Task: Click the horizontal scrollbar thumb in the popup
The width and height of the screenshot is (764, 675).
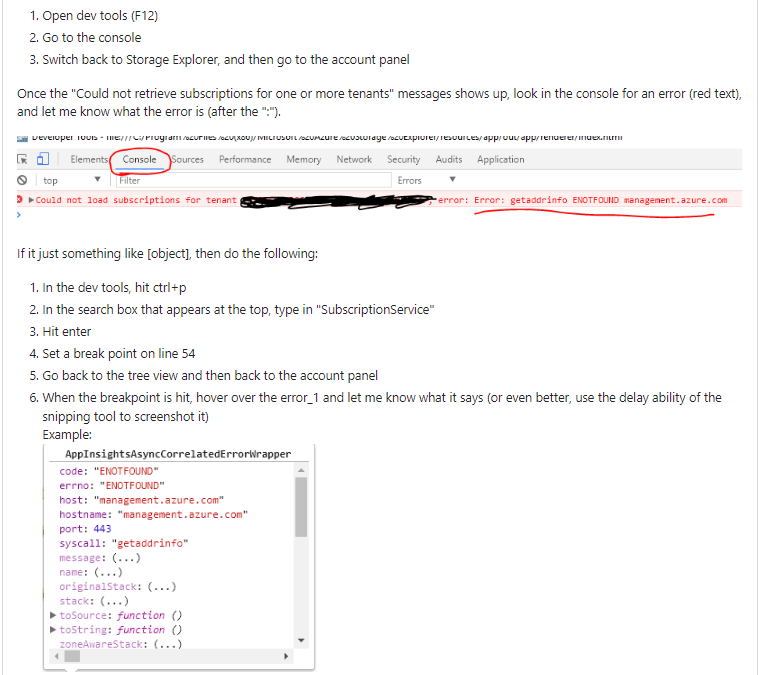Action: tap(72, 656)
